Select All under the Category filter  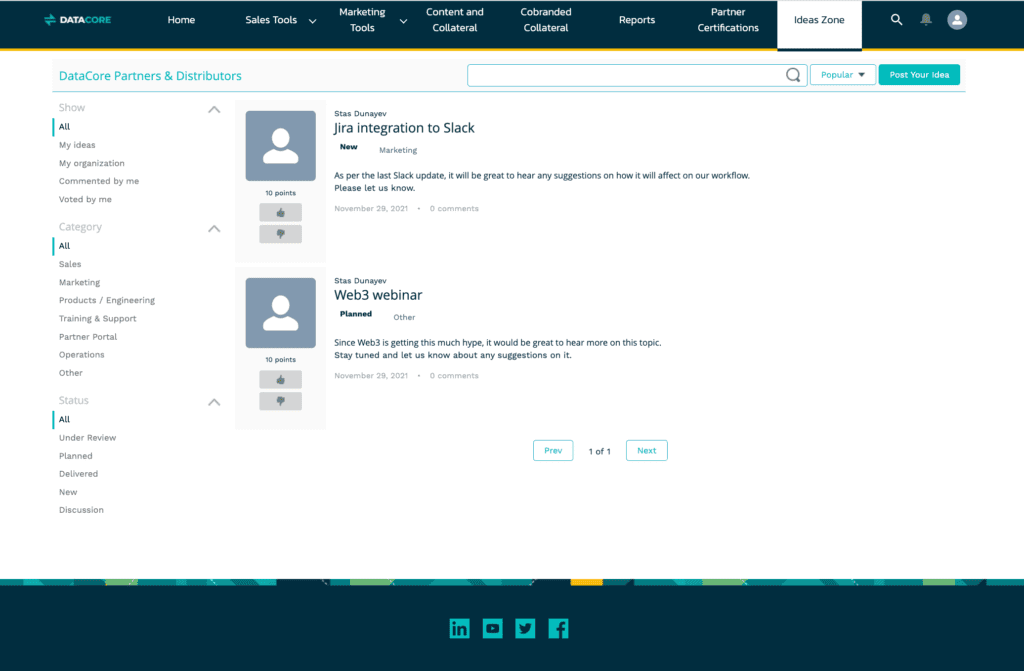pos(64,246)
